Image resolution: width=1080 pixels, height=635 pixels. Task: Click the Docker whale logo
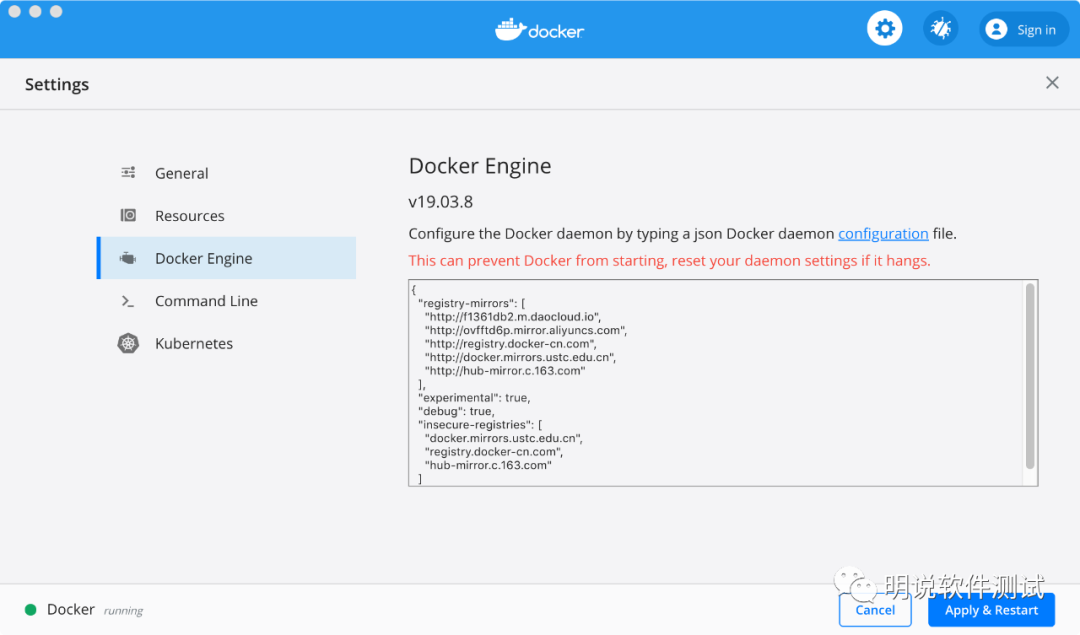point(511,29)
